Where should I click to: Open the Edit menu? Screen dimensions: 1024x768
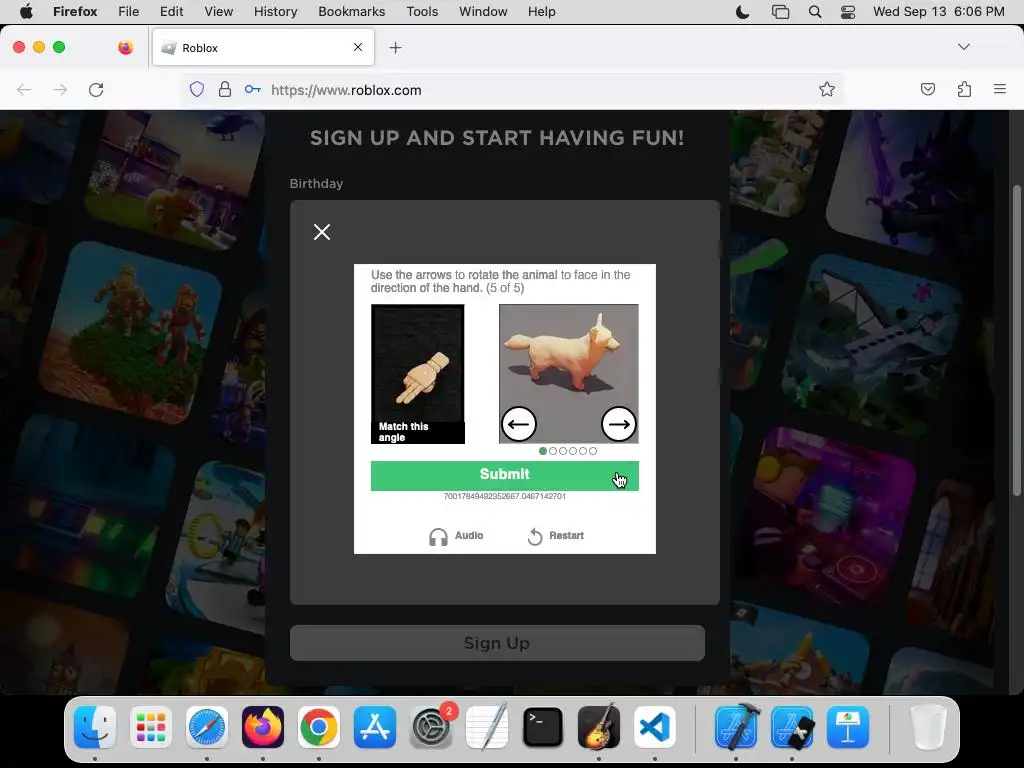171,12
